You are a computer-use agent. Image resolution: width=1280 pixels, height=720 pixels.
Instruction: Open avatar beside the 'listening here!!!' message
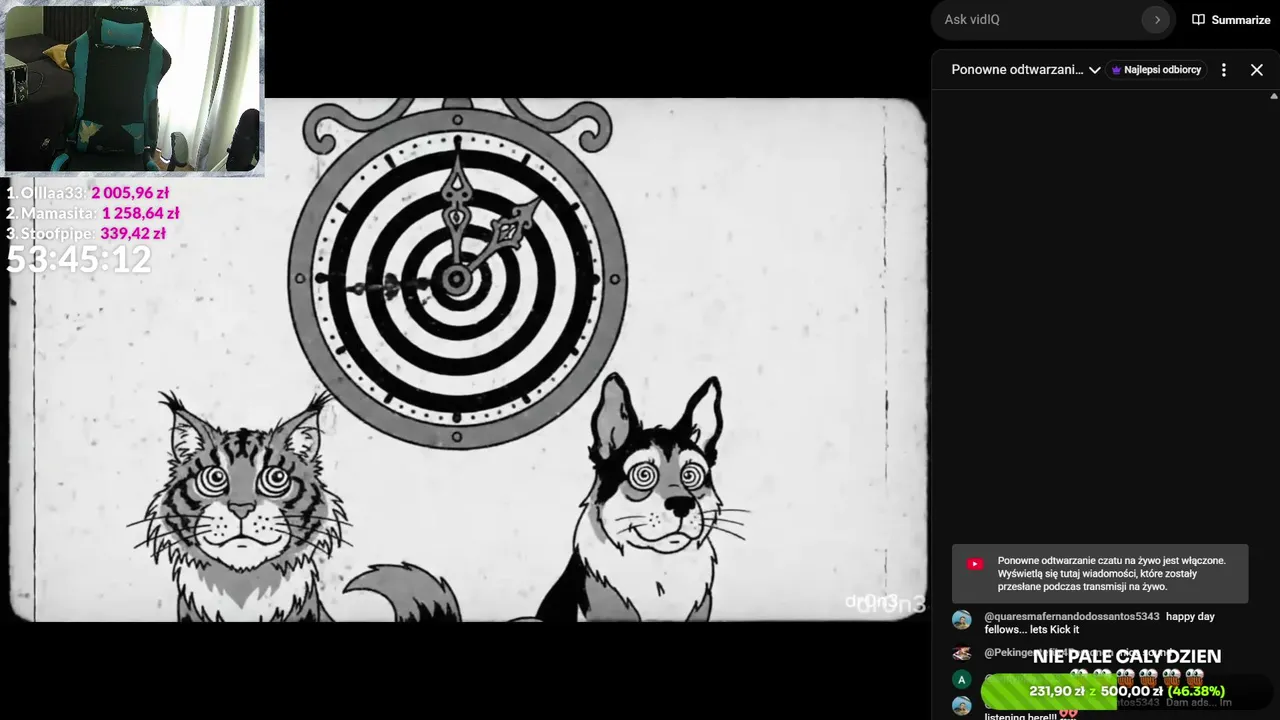point(962,706)
